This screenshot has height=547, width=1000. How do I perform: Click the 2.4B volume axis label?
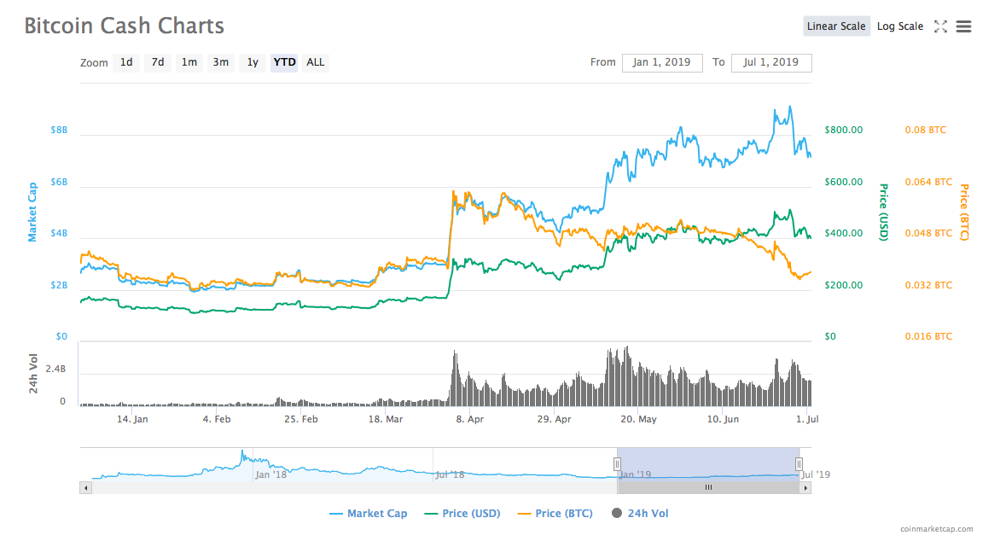(55, 369)
